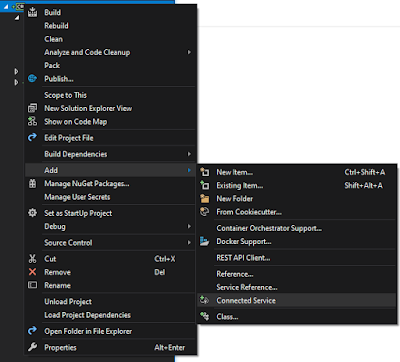This screenshot has width=400, height=362.
Task: Choose Container Orchestrator Support entry
Action: (269, 228)
